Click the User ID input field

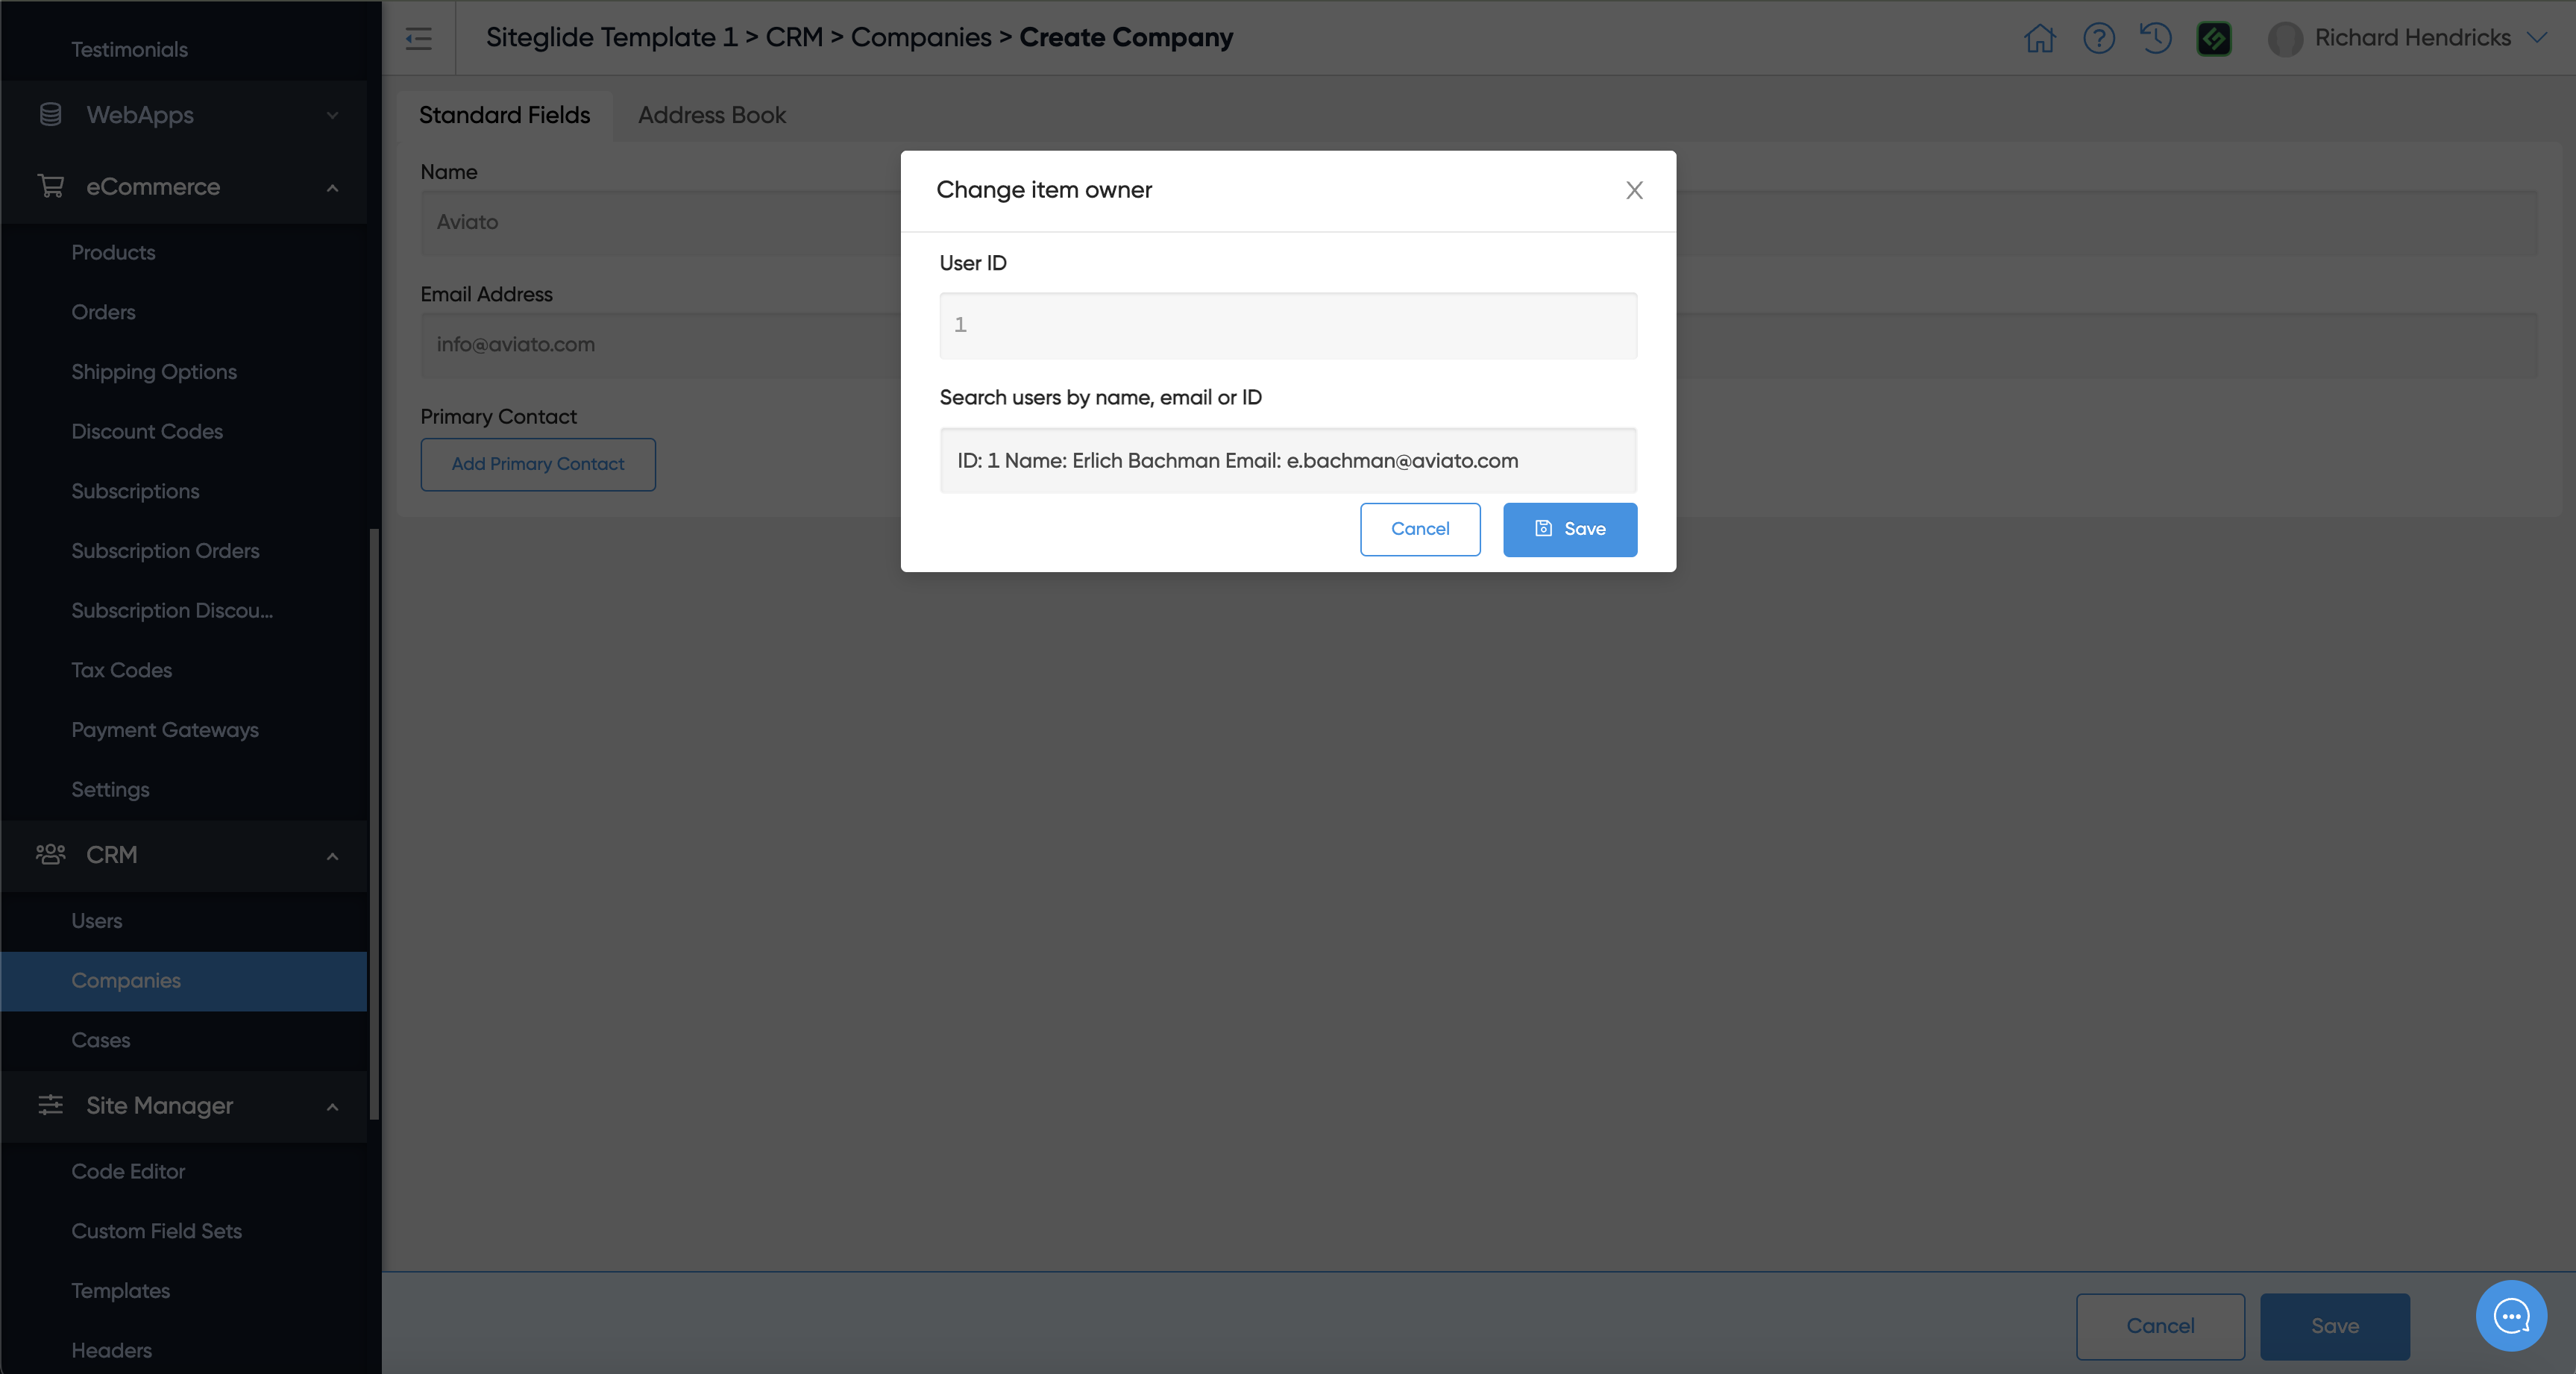(1287, 325)
